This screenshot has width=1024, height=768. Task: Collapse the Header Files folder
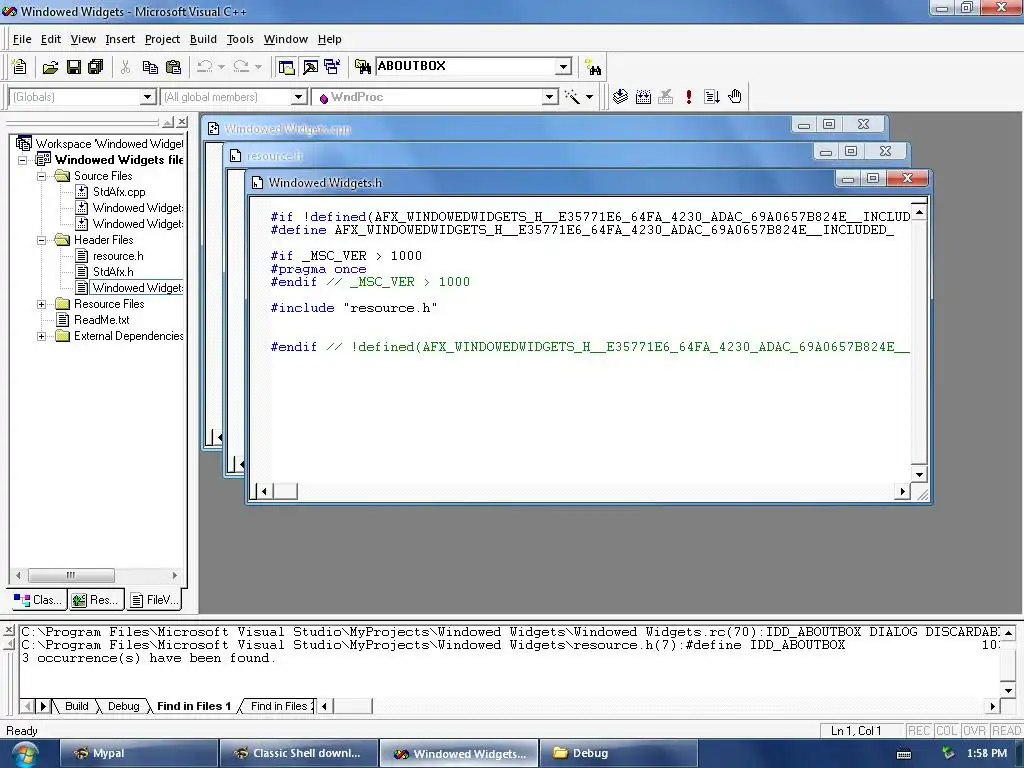(42, 240)
